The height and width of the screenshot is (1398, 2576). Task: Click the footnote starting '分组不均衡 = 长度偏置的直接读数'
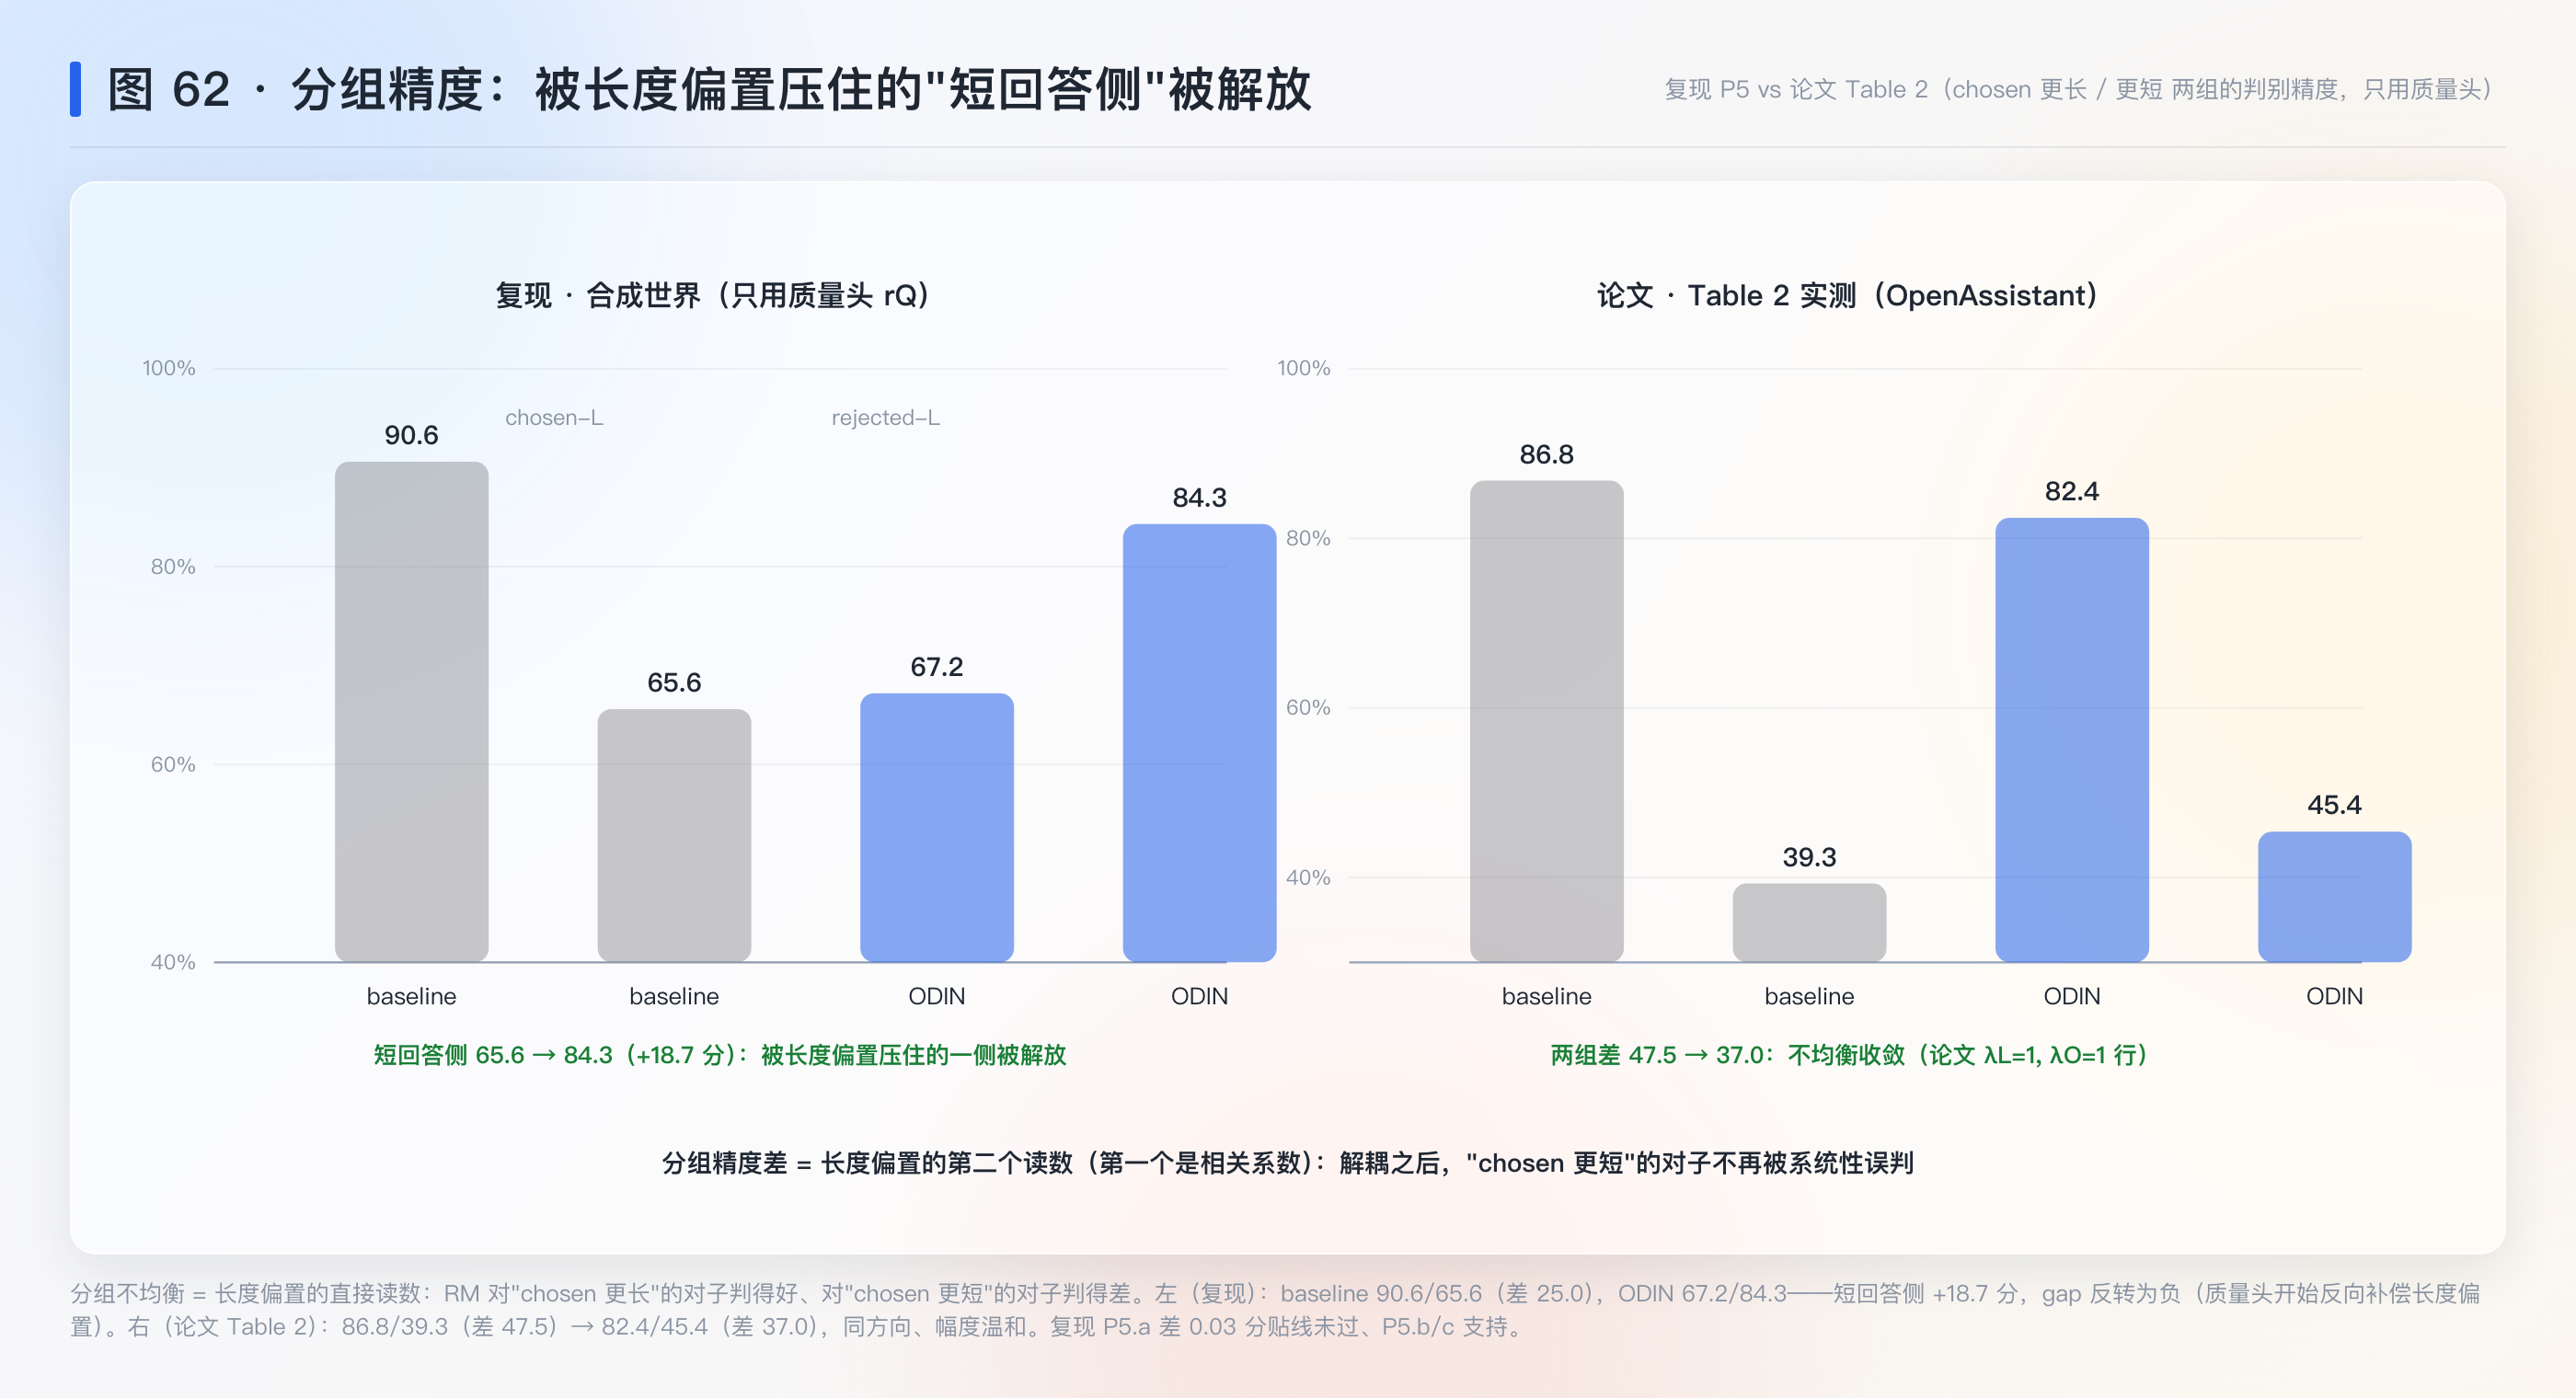(x=1275, y=1309)
